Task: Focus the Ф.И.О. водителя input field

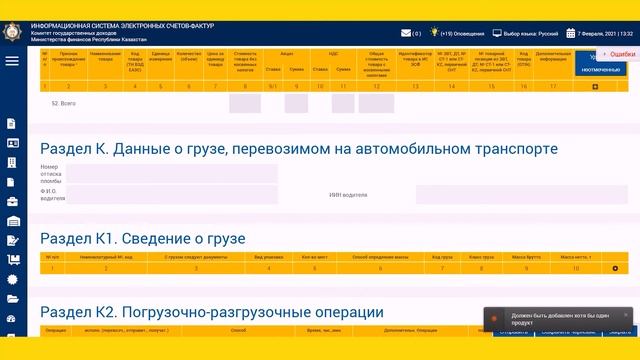Action: [172, 195]
